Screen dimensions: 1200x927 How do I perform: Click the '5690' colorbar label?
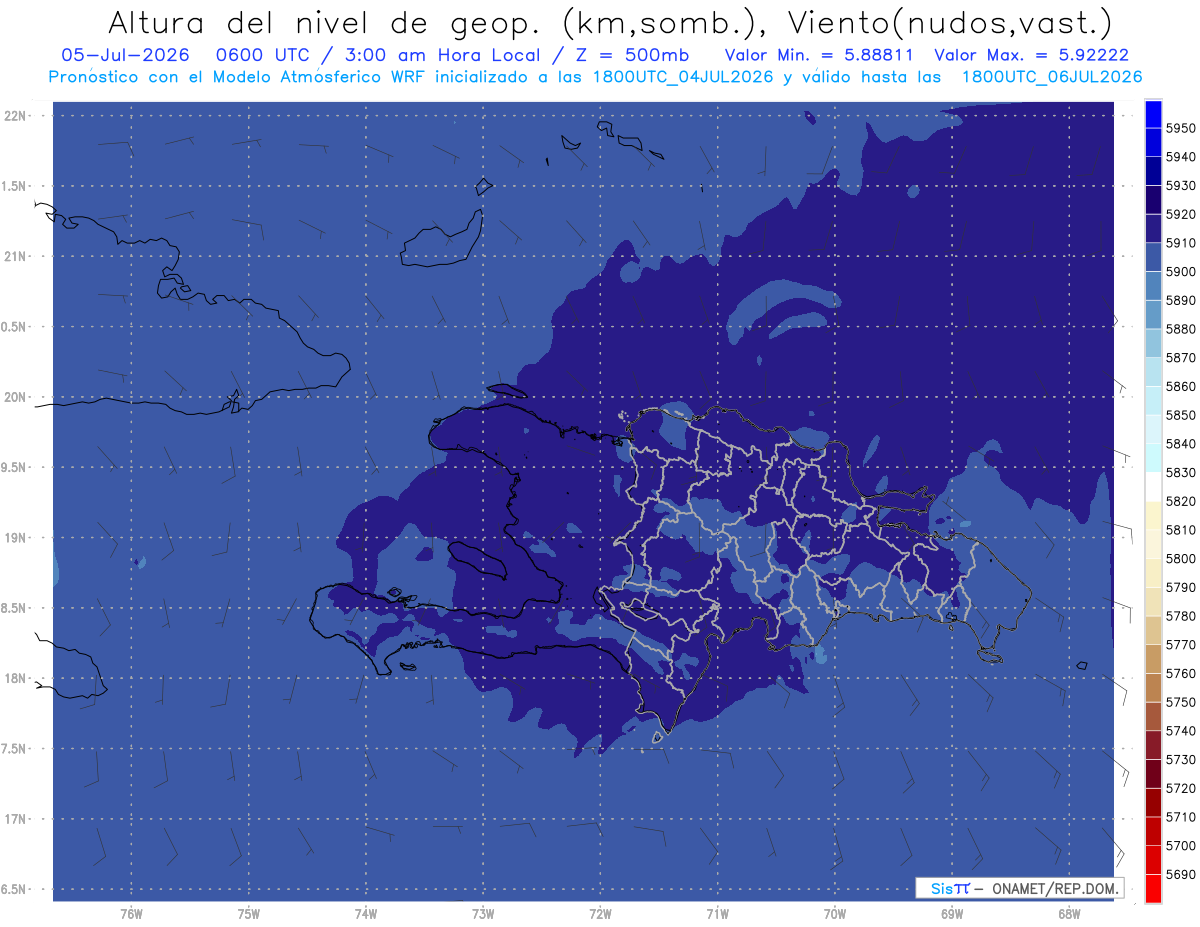(x=1180, y=874)
